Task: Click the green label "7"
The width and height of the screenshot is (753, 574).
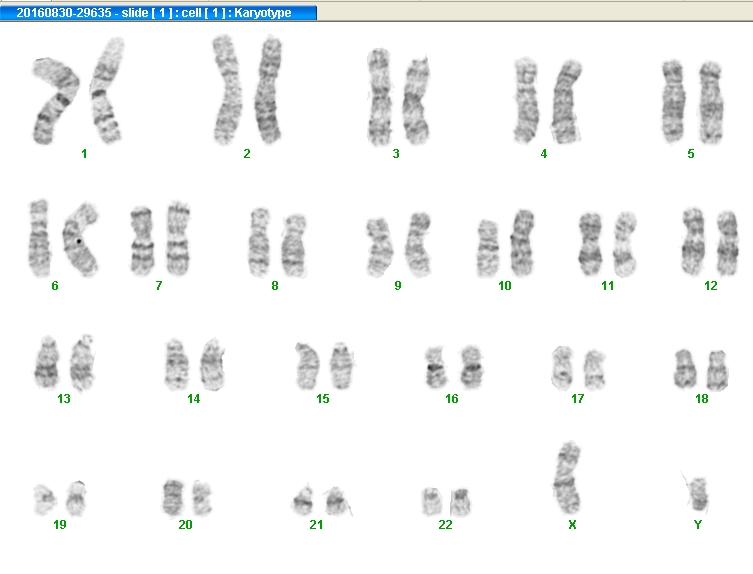Action: pyautogui.click(x=158, y=286)
